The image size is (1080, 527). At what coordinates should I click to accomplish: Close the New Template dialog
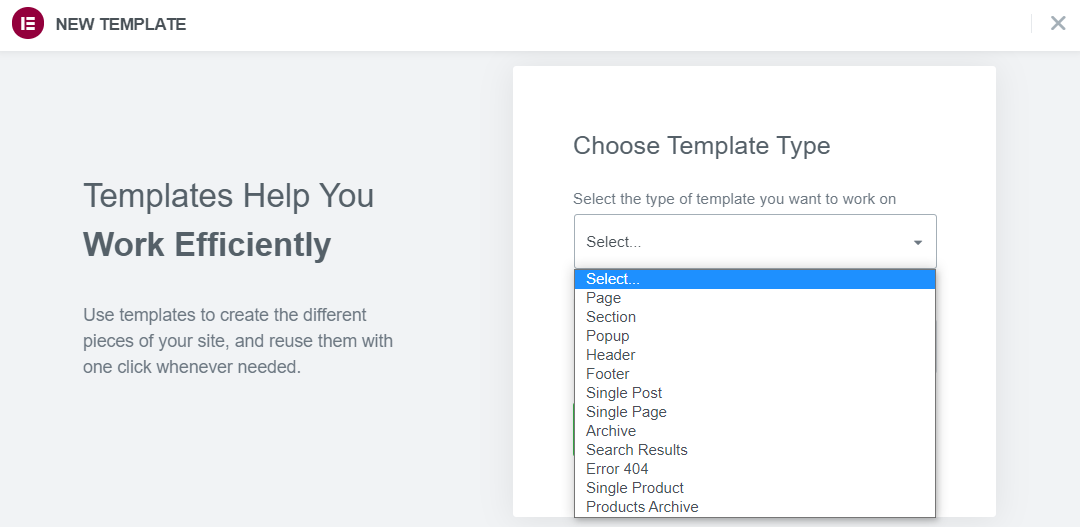click(1058, 23)
